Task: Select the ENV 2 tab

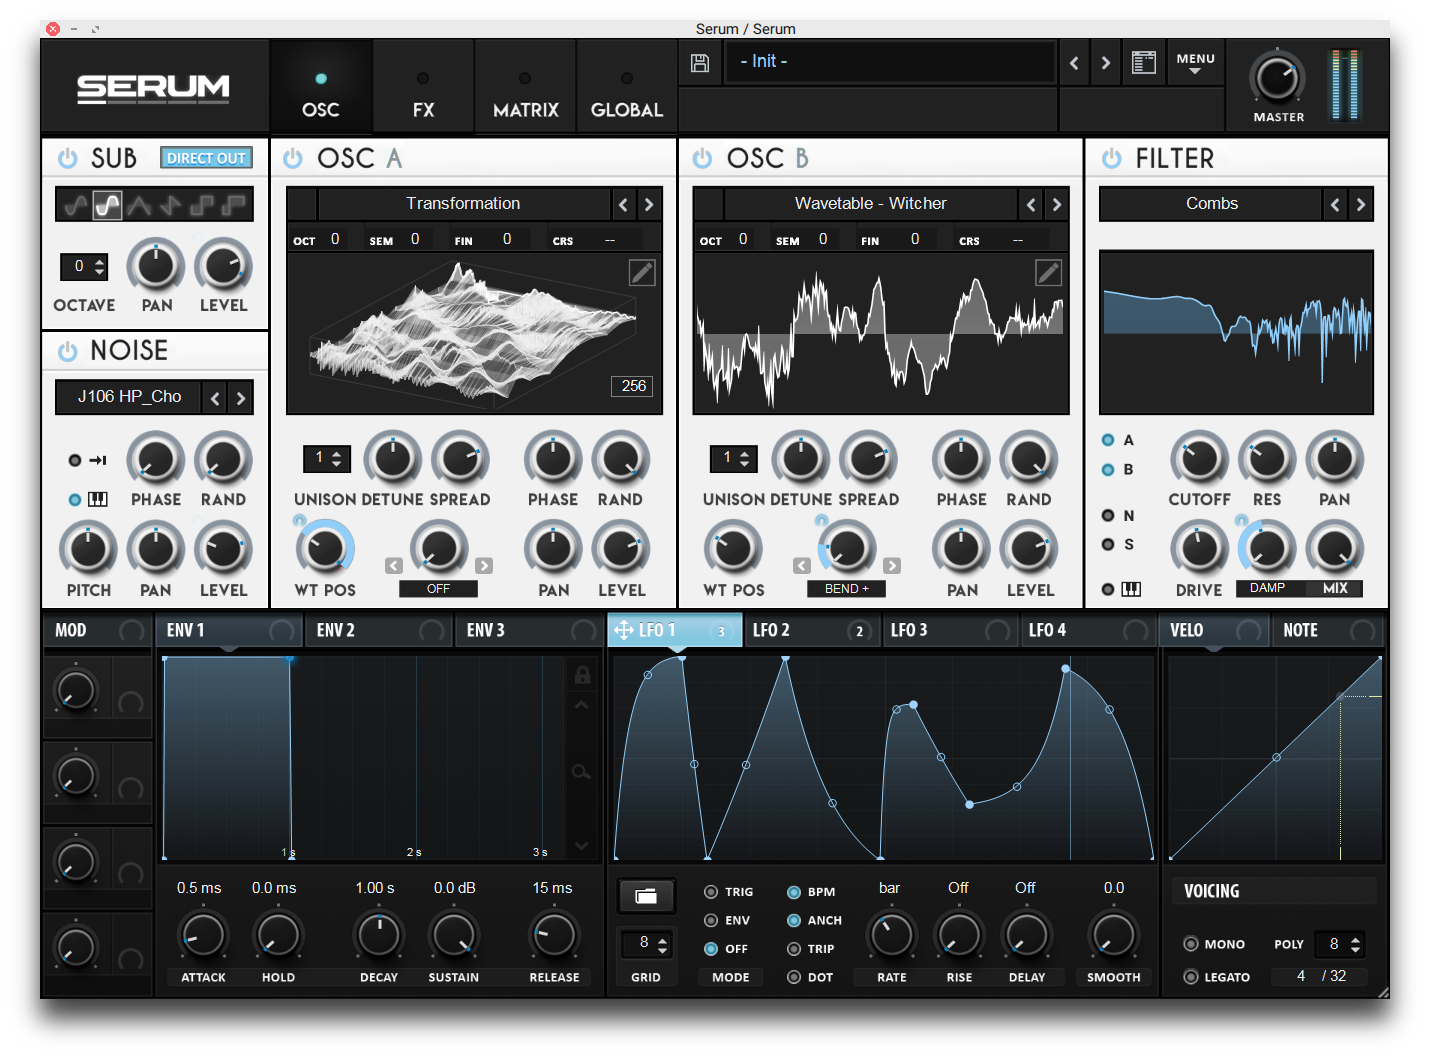Action: point(379,631)
